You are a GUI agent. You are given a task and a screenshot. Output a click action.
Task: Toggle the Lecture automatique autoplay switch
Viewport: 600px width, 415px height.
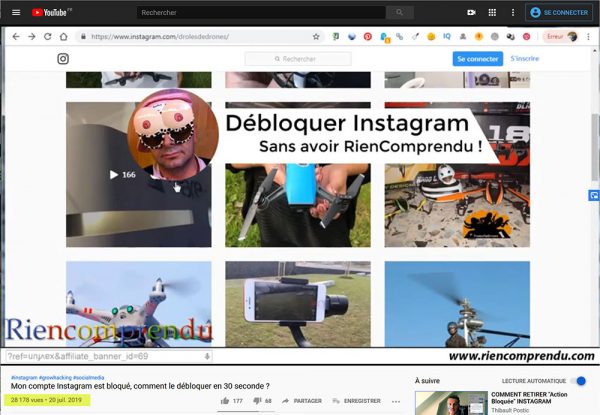pos(579,381)
